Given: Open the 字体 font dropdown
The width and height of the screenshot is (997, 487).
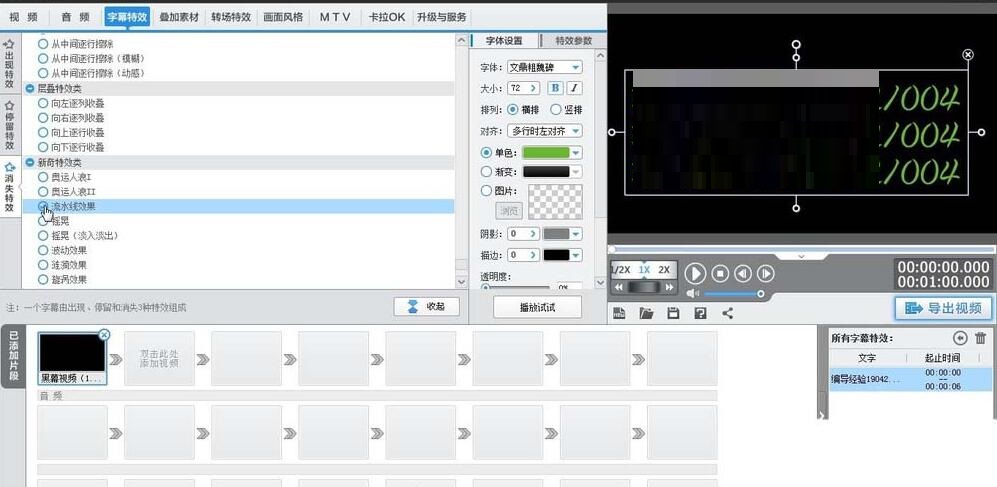Looking at the screenshot, I should (545, 67).
